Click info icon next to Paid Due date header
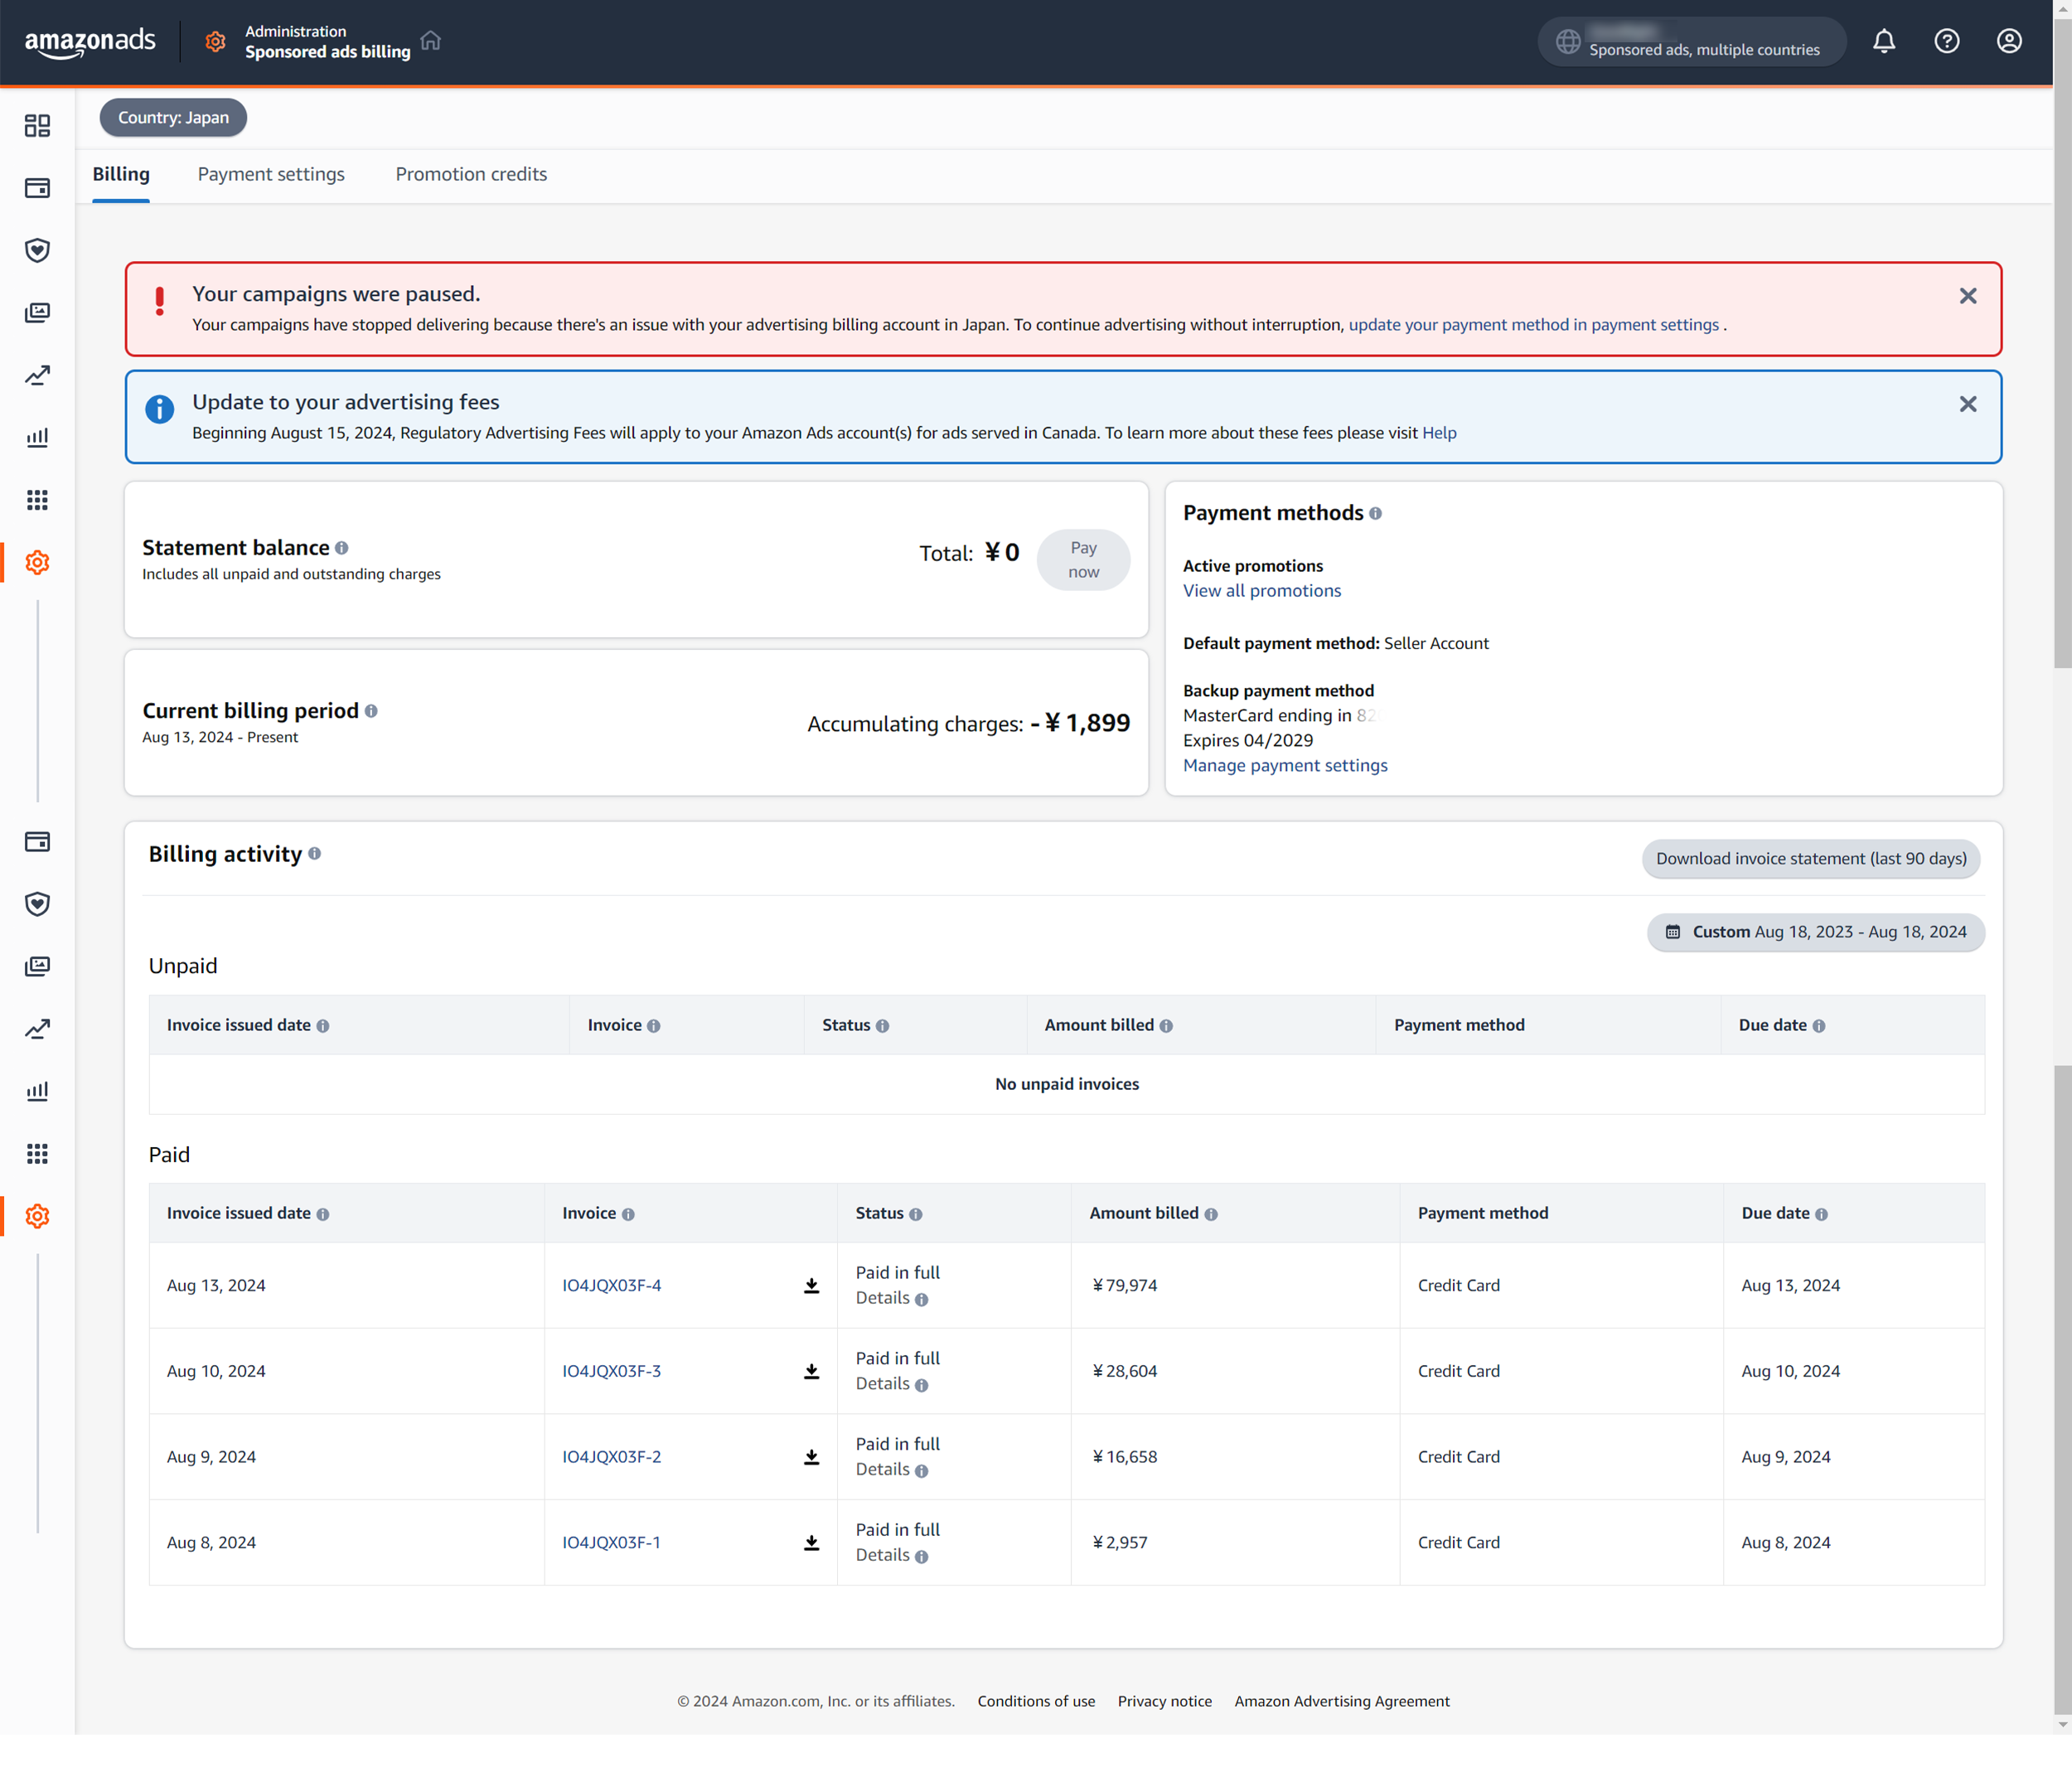Image resolution: width=2072 pixels, height=1787 pixels. (x=1821, y=1214)
